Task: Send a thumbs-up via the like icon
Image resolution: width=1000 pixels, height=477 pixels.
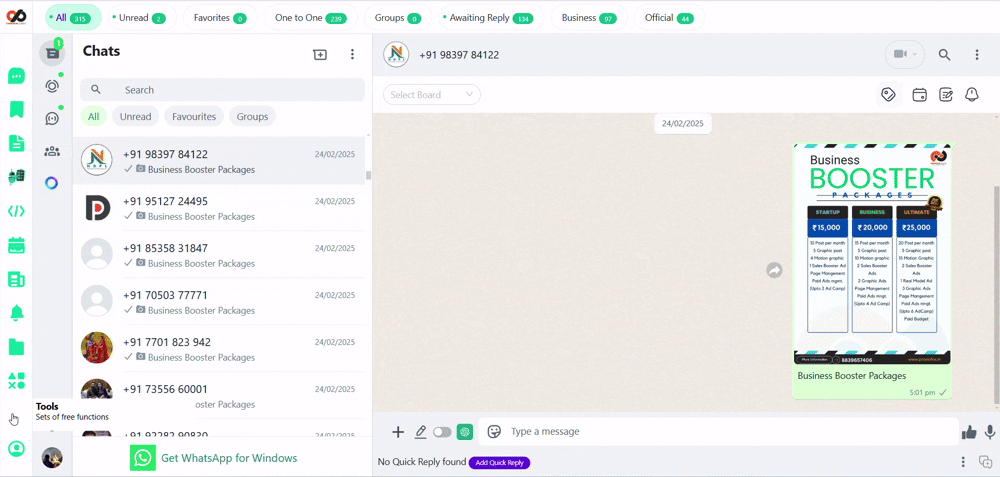Action: coord(968,432)
